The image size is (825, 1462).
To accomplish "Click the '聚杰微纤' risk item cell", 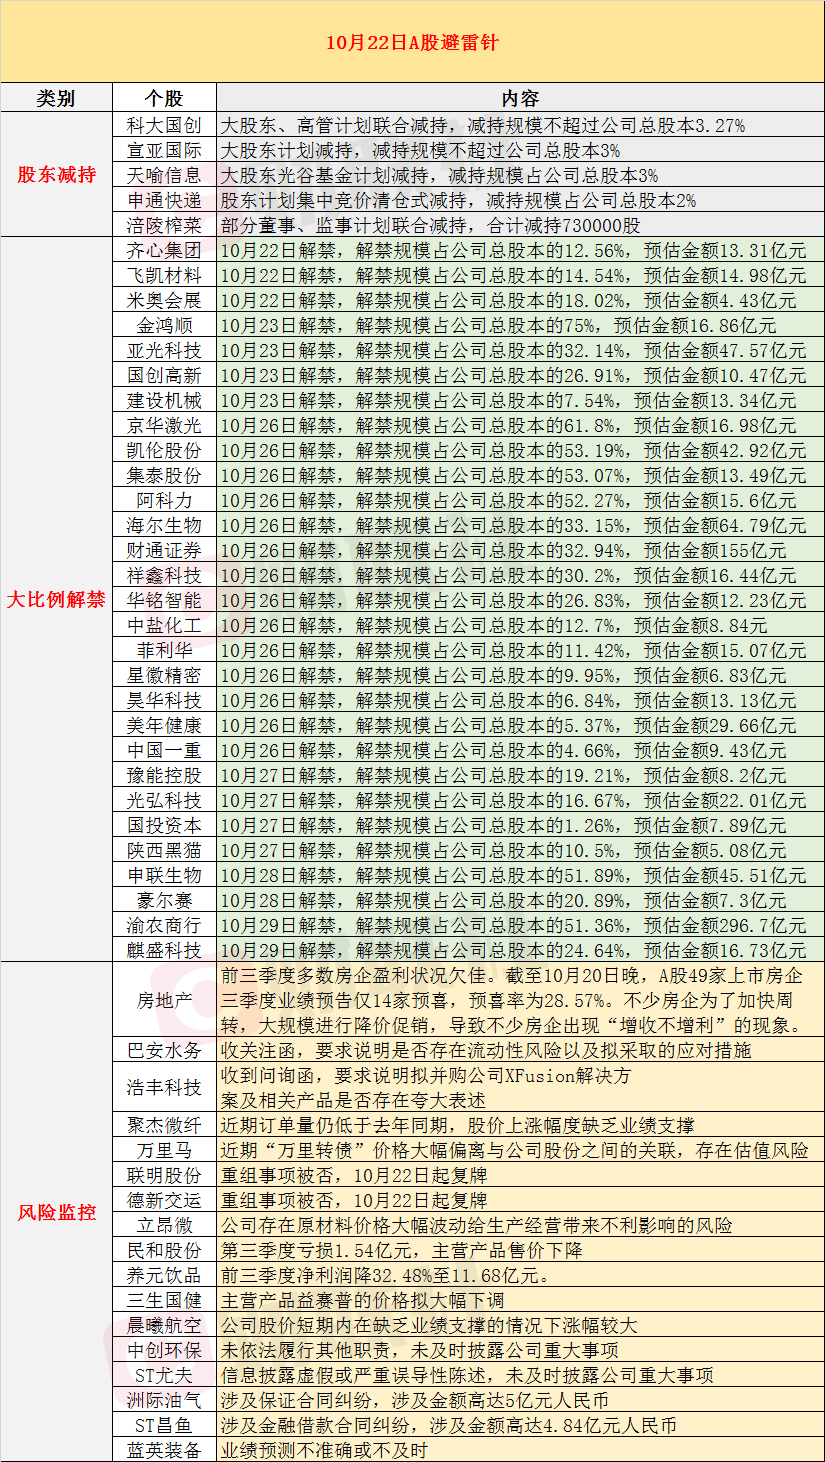I will click(164, 1125).
